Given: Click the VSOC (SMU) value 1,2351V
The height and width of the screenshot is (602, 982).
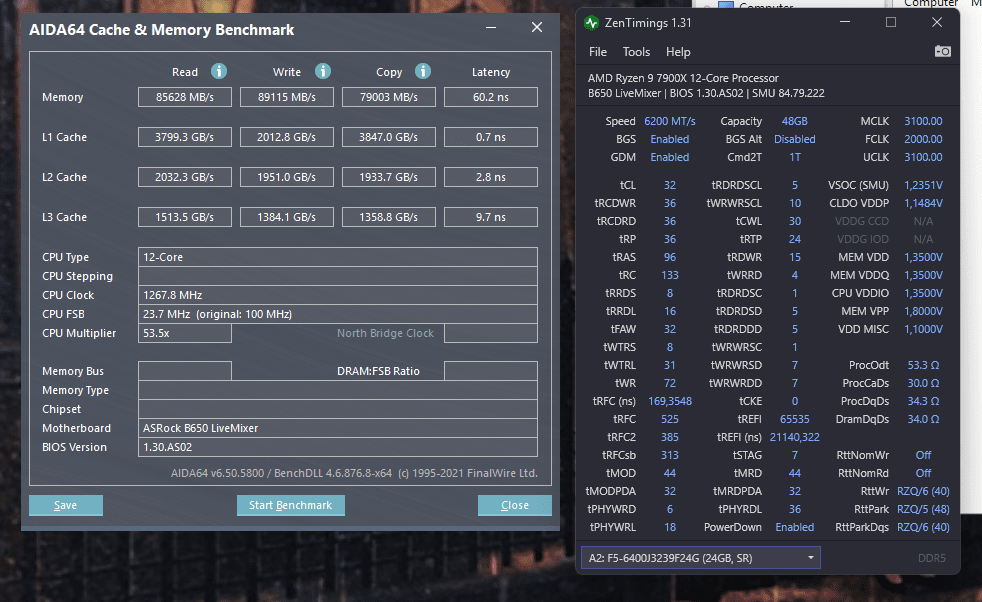Looking at the screenshot, I should pyautogui.click(x=923, y=185).
